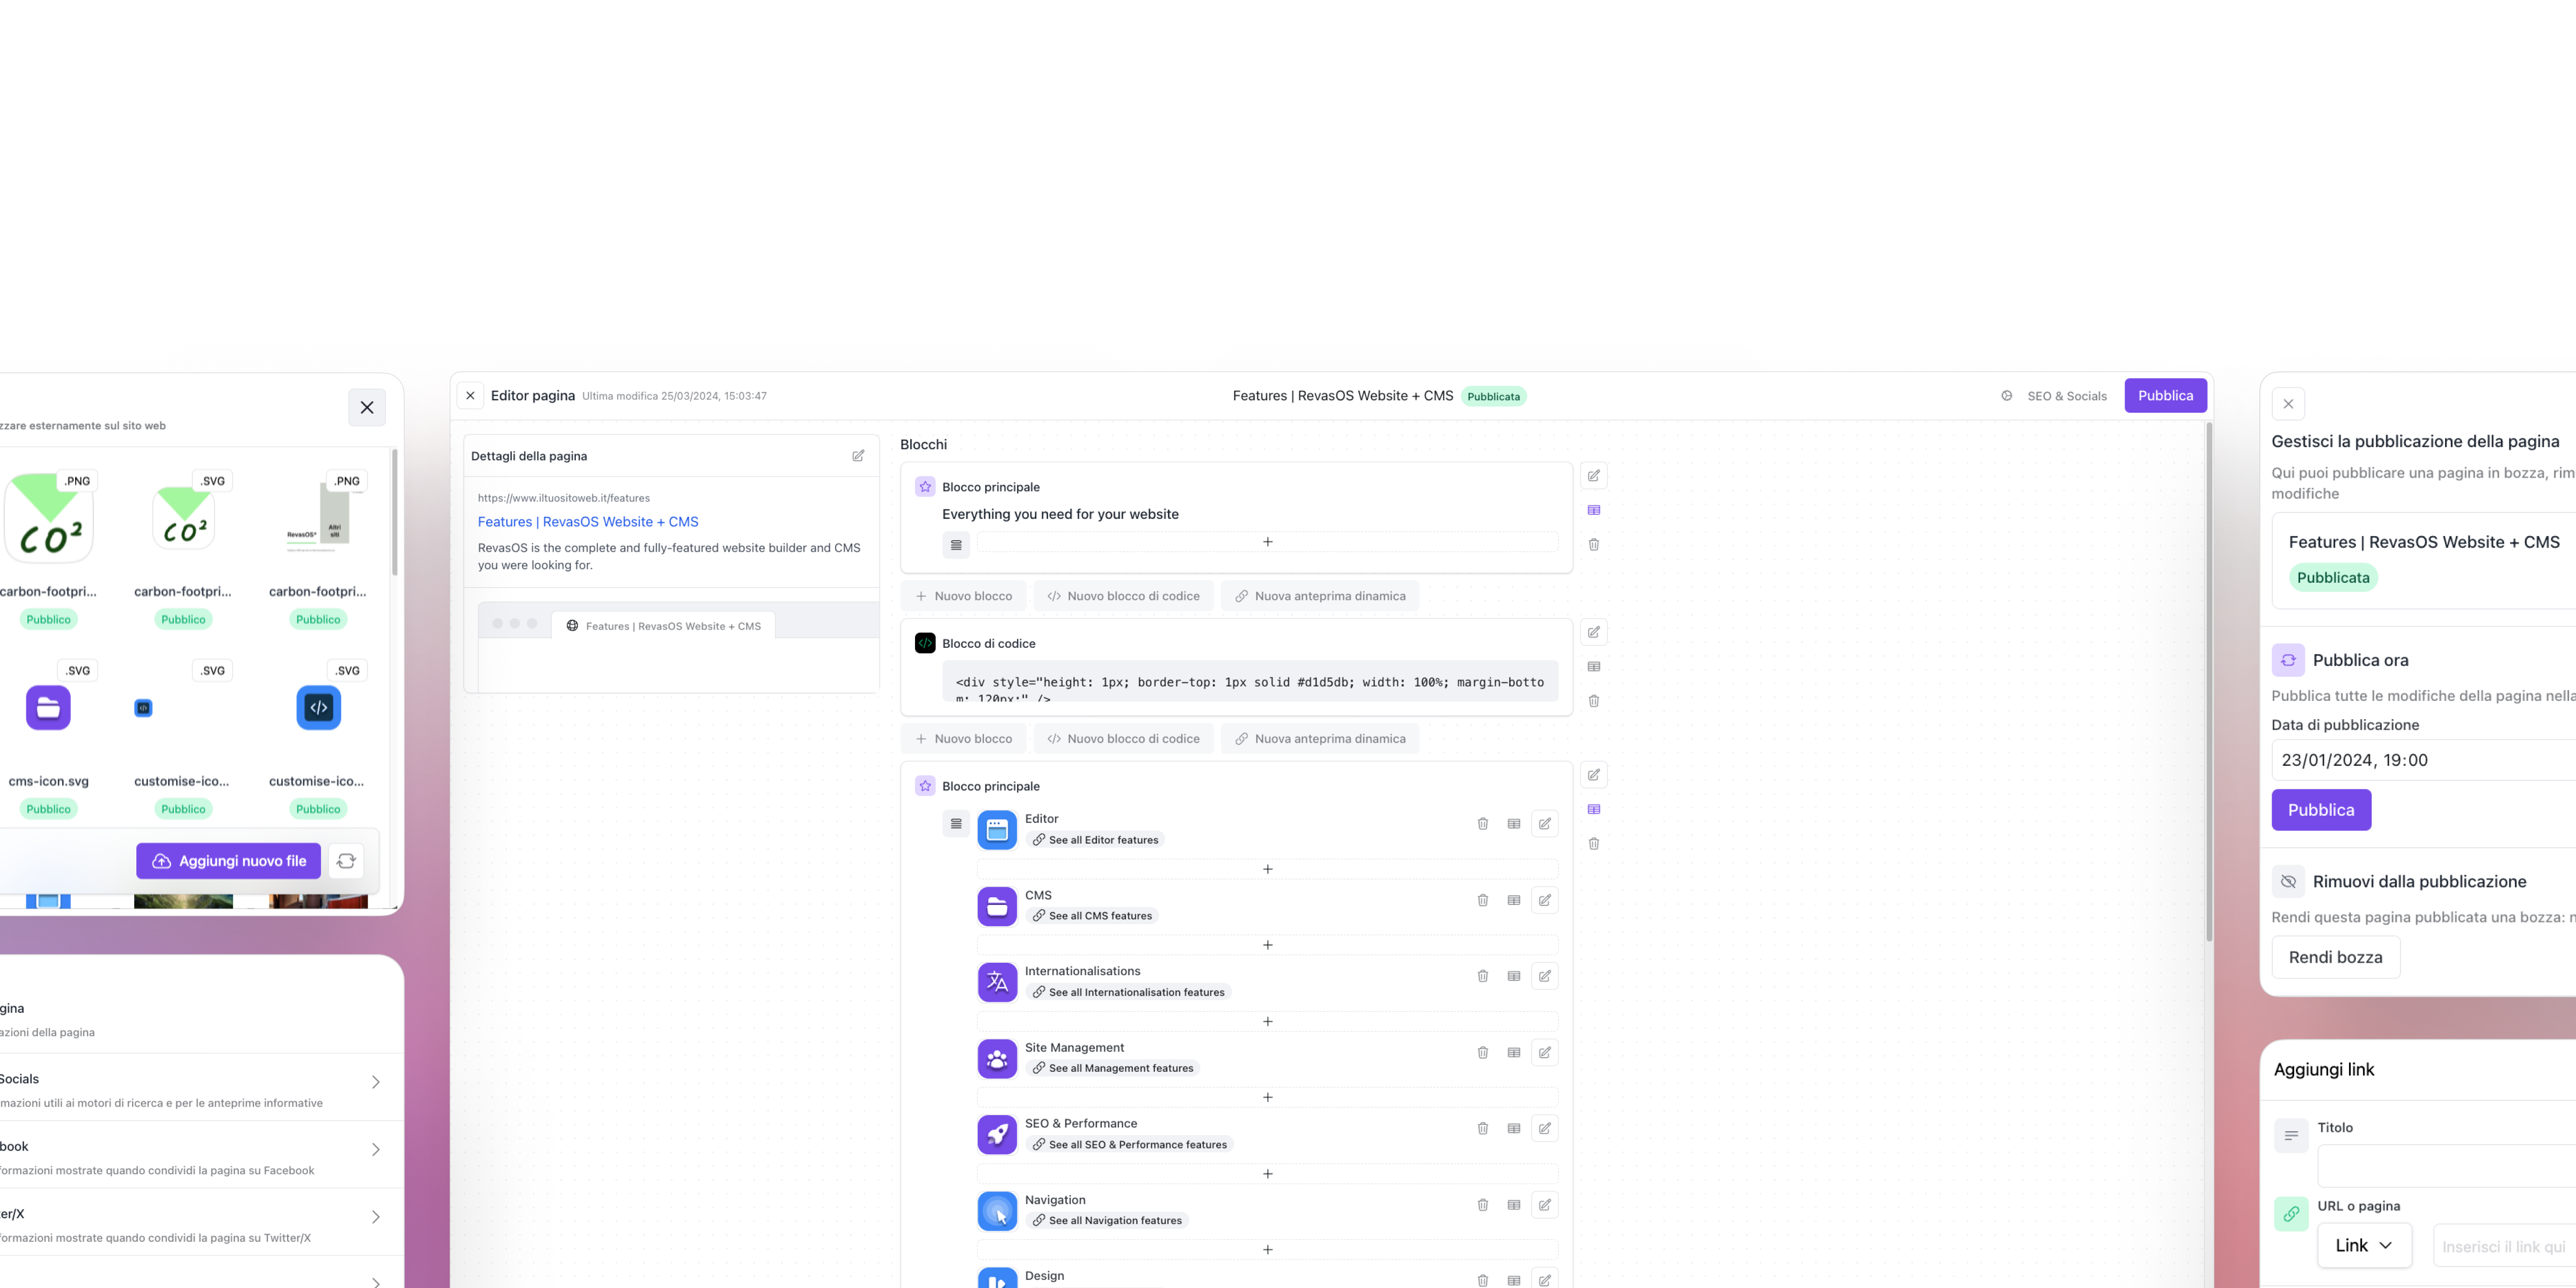
Task: Select the cms-icon.svg thumbnail
Action: pyautogui.click(x=48, y=708)
